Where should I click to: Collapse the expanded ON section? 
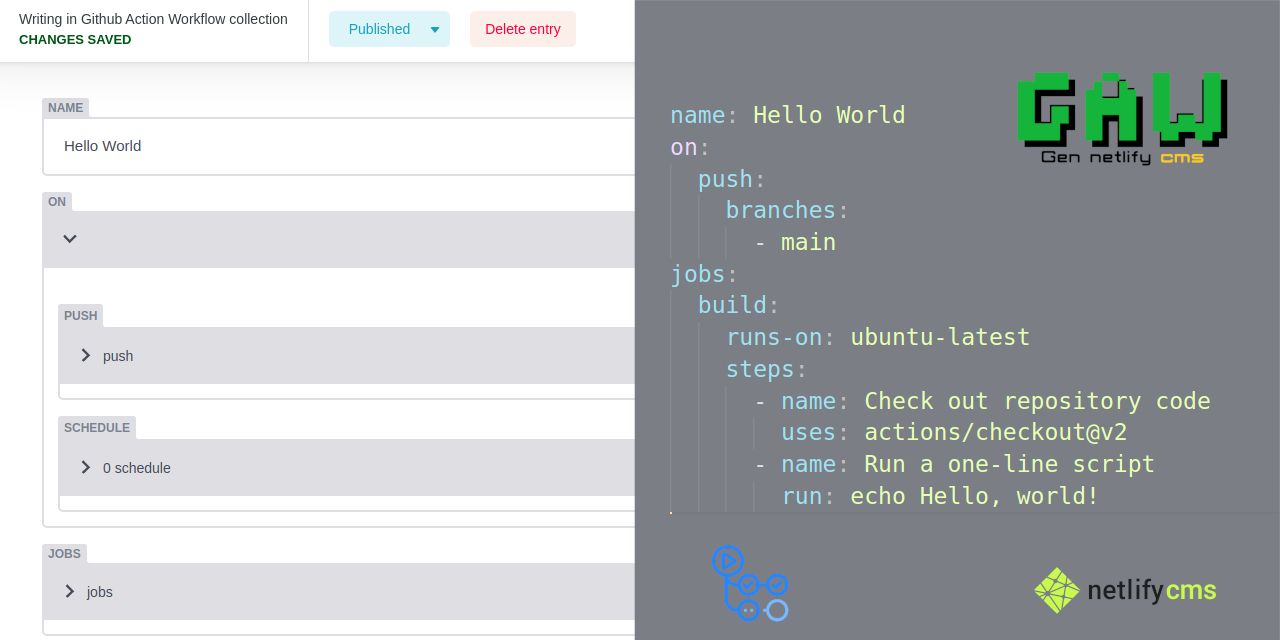coord(69,239)
